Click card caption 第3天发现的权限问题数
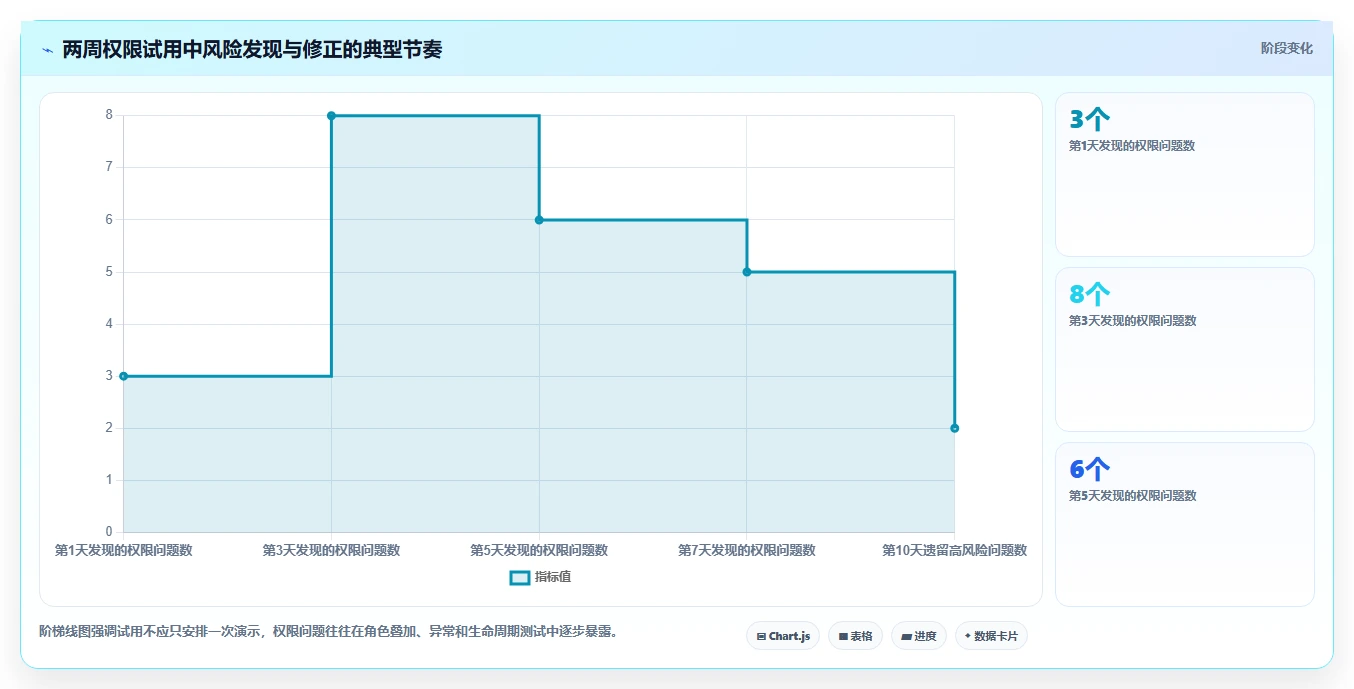 (1132, 321)
